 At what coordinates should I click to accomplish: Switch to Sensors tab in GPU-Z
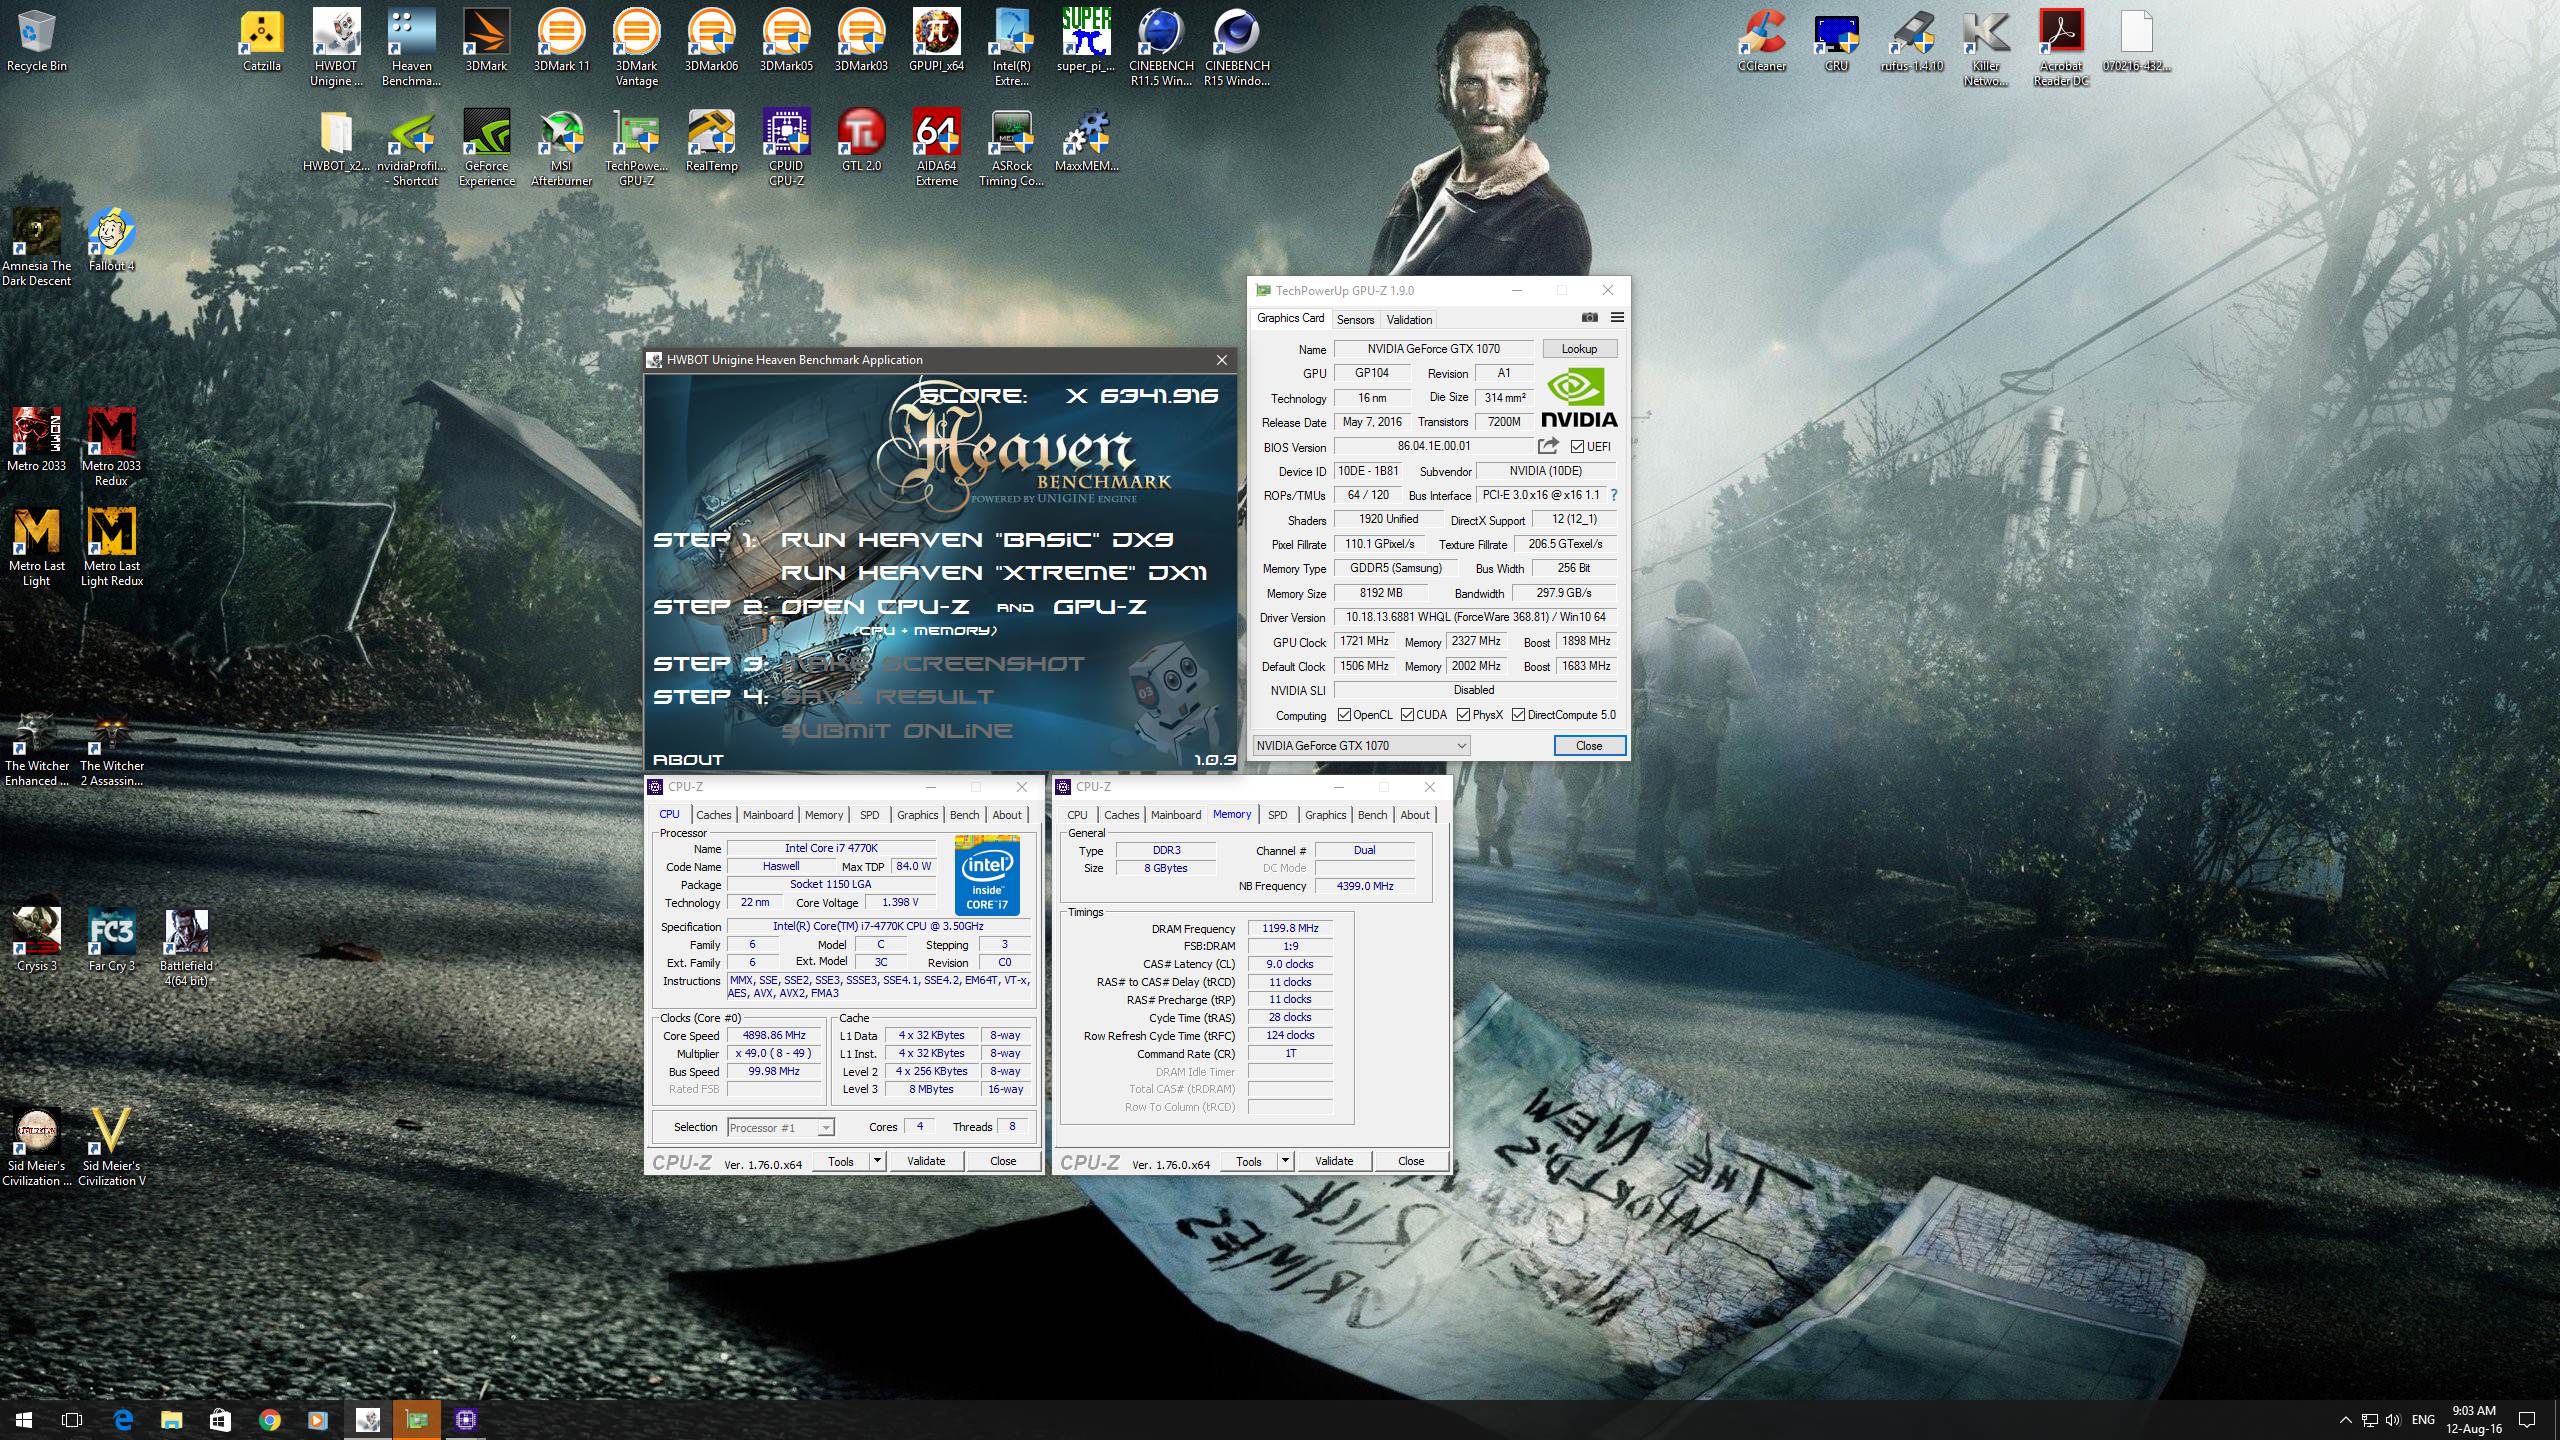pos(1355,320)
